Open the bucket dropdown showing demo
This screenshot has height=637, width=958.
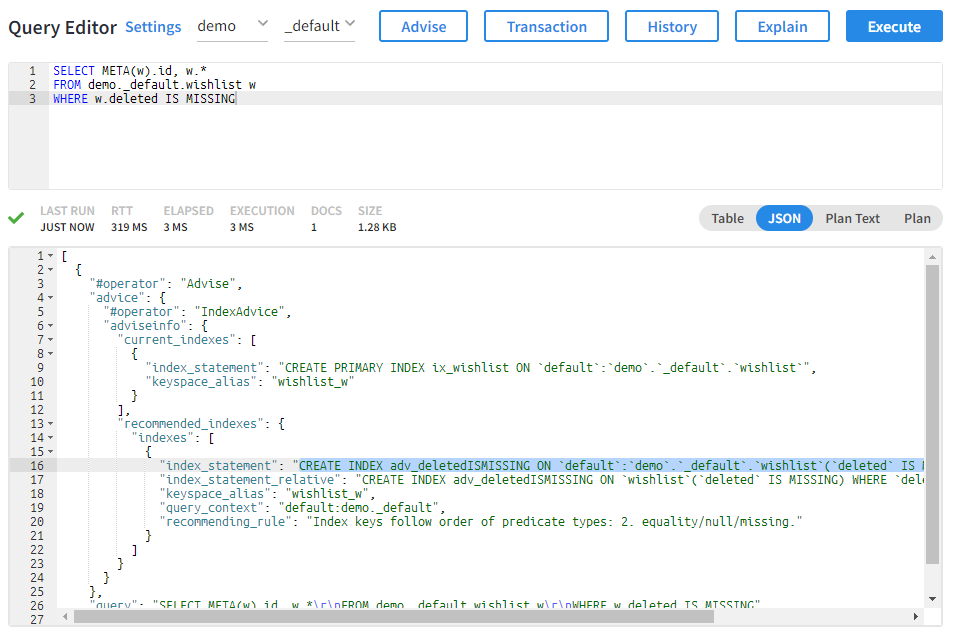[233, 26]
